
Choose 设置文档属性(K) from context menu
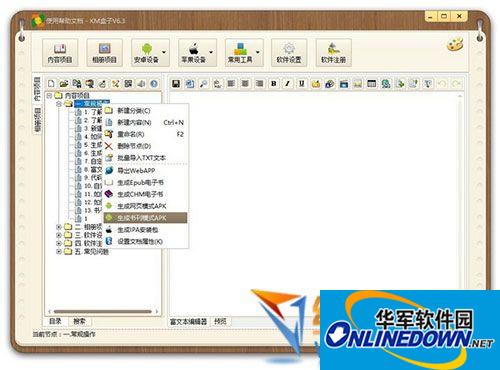[x=146, y=241]
